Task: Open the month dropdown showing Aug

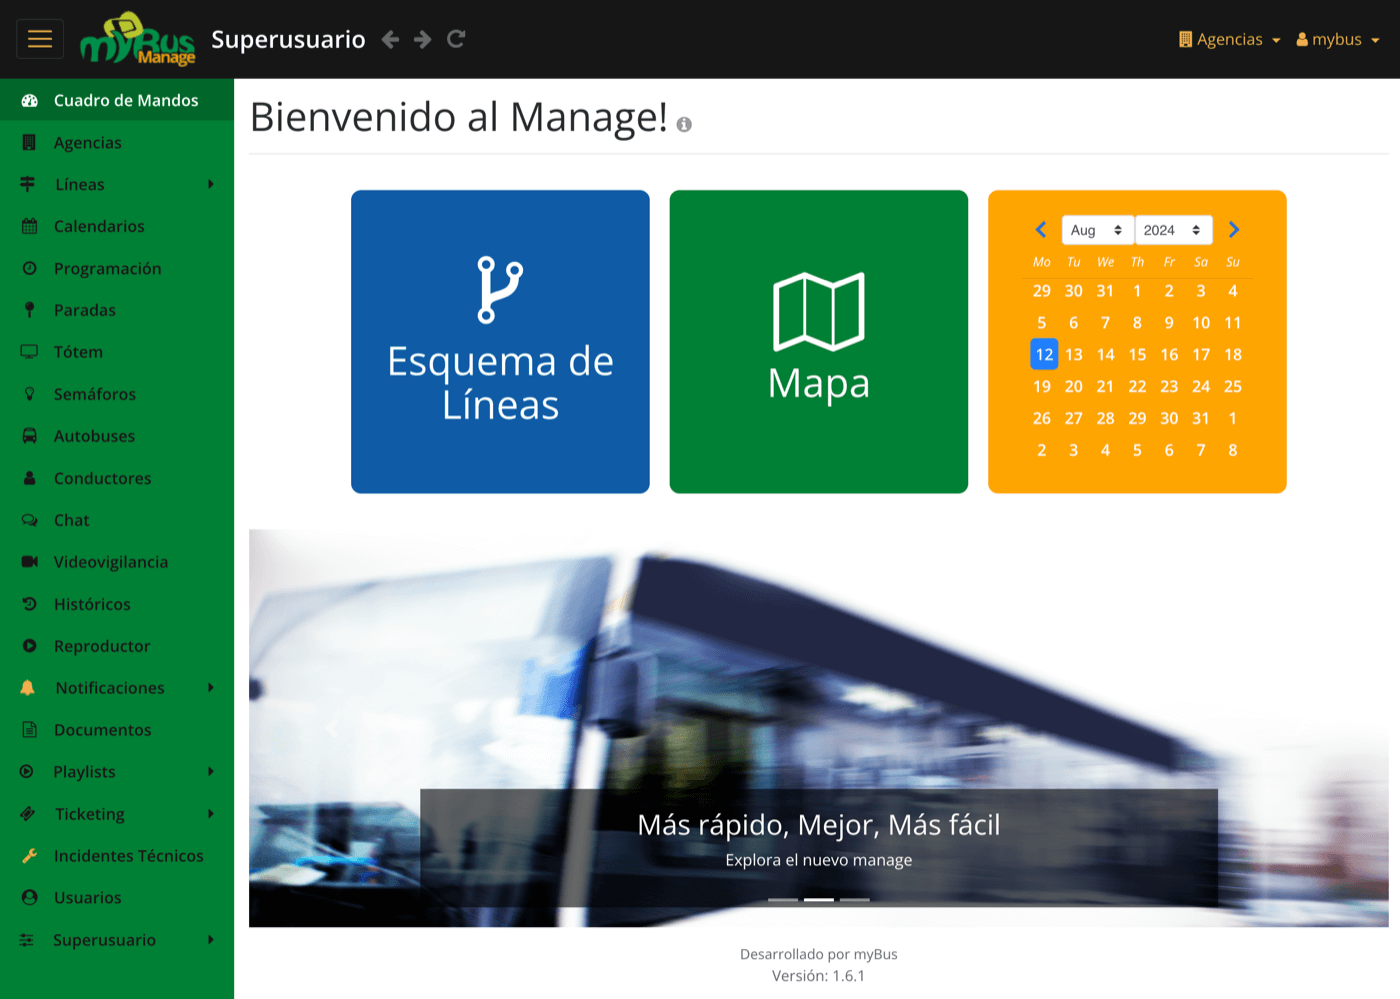Action: point(1097,230)
